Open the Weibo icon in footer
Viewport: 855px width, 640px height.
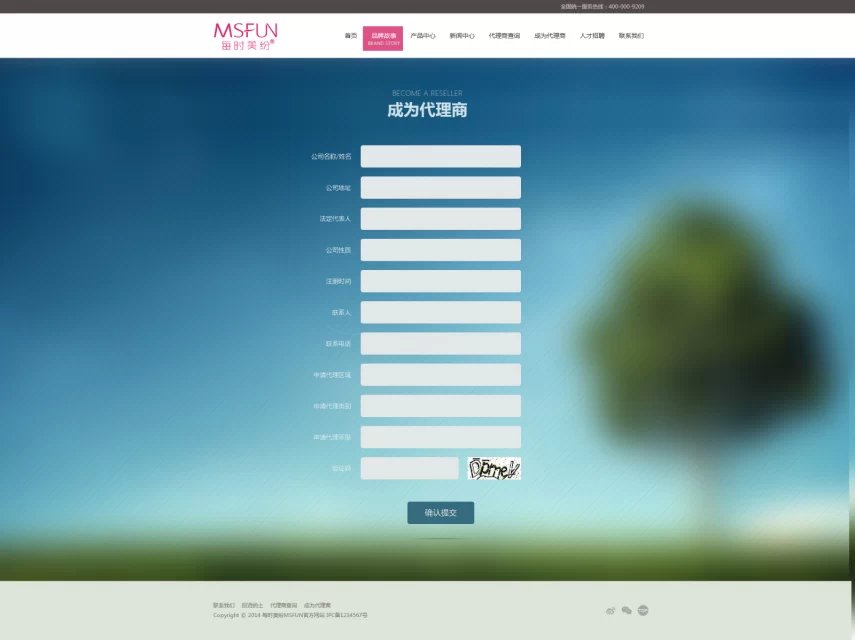pos(611,610)
